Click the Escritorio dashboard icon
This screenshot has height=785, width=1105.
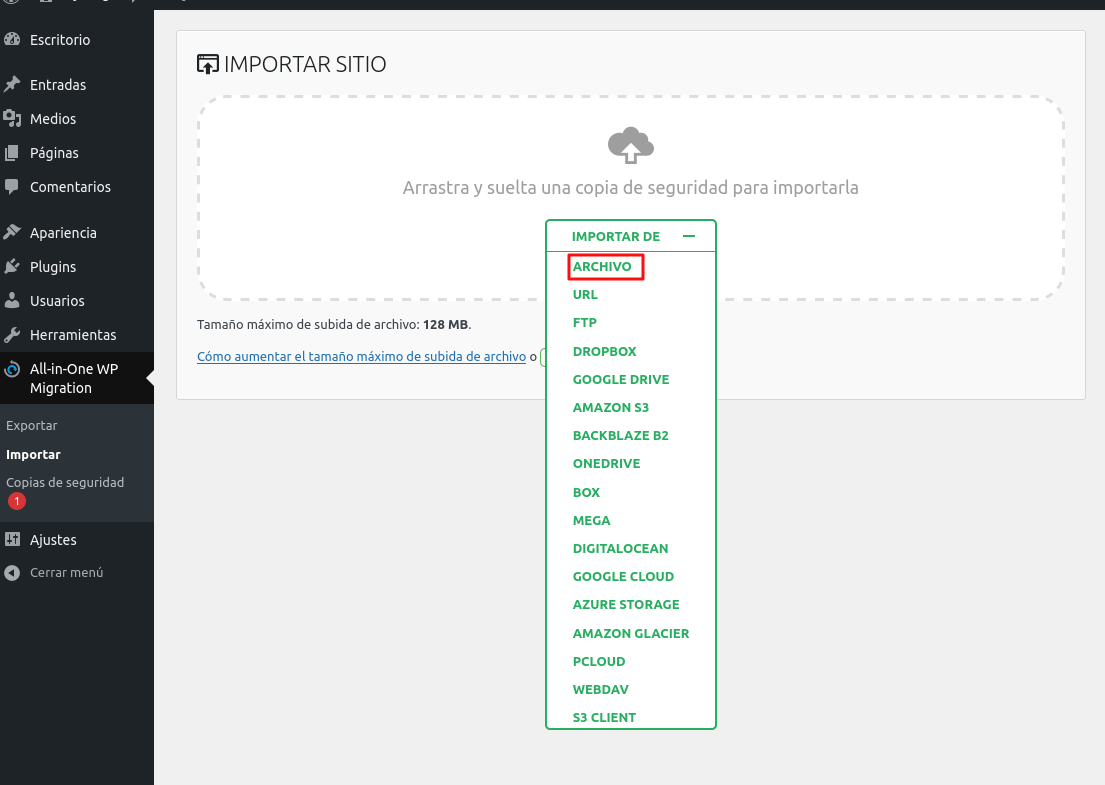click(x=12, y=39)
